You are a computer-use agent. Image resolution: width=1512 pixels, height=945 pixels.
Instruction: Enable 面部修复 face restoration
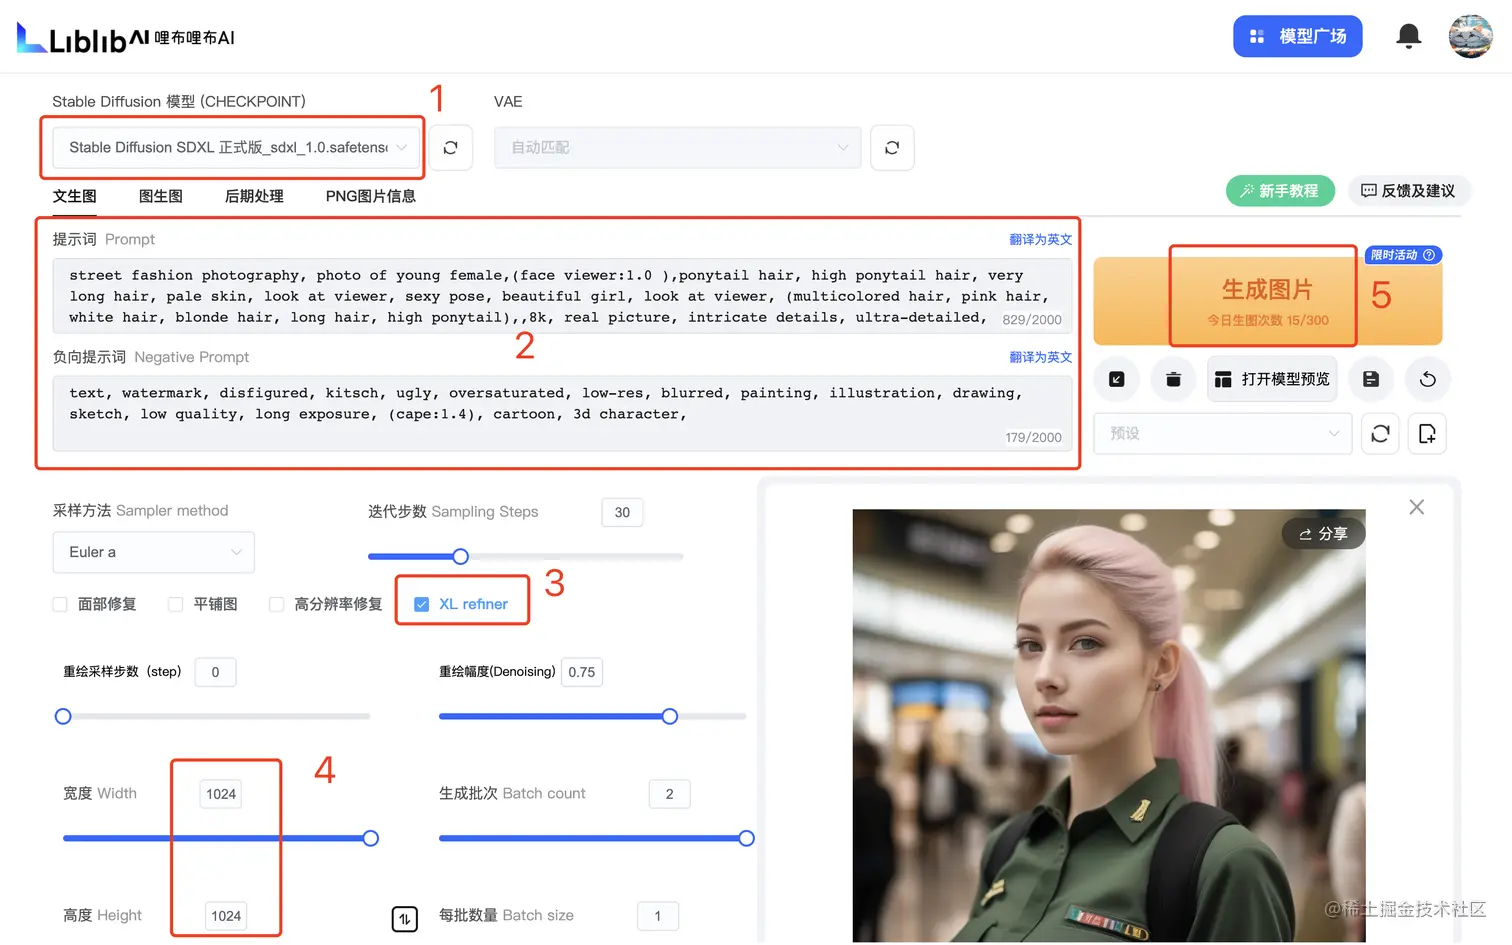(x=57, y=604)
